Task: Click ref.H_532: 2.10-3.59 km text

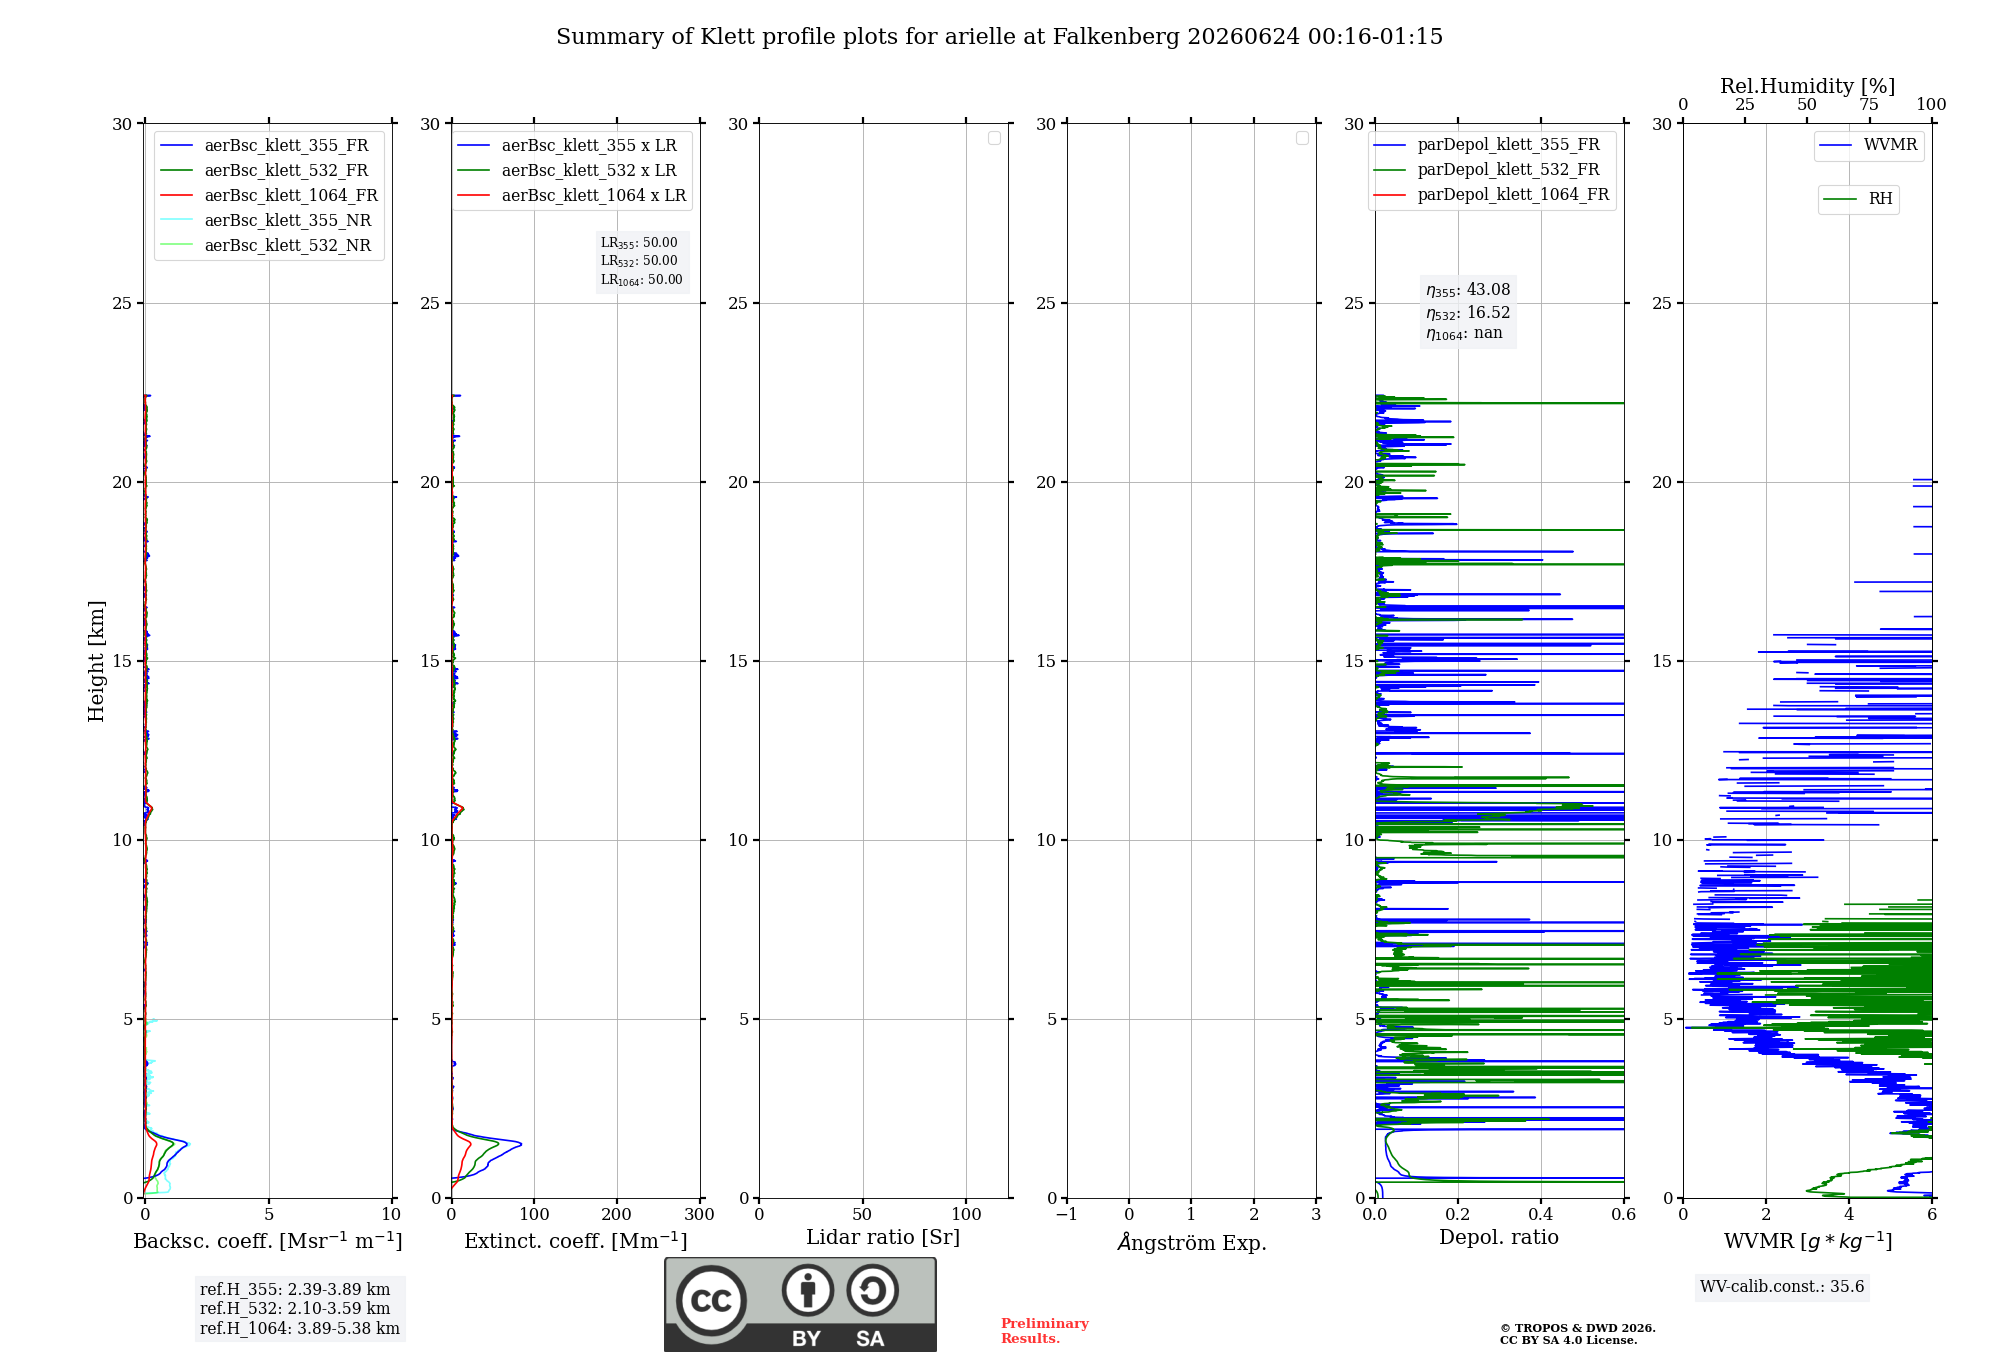Action: (295, 1309)
